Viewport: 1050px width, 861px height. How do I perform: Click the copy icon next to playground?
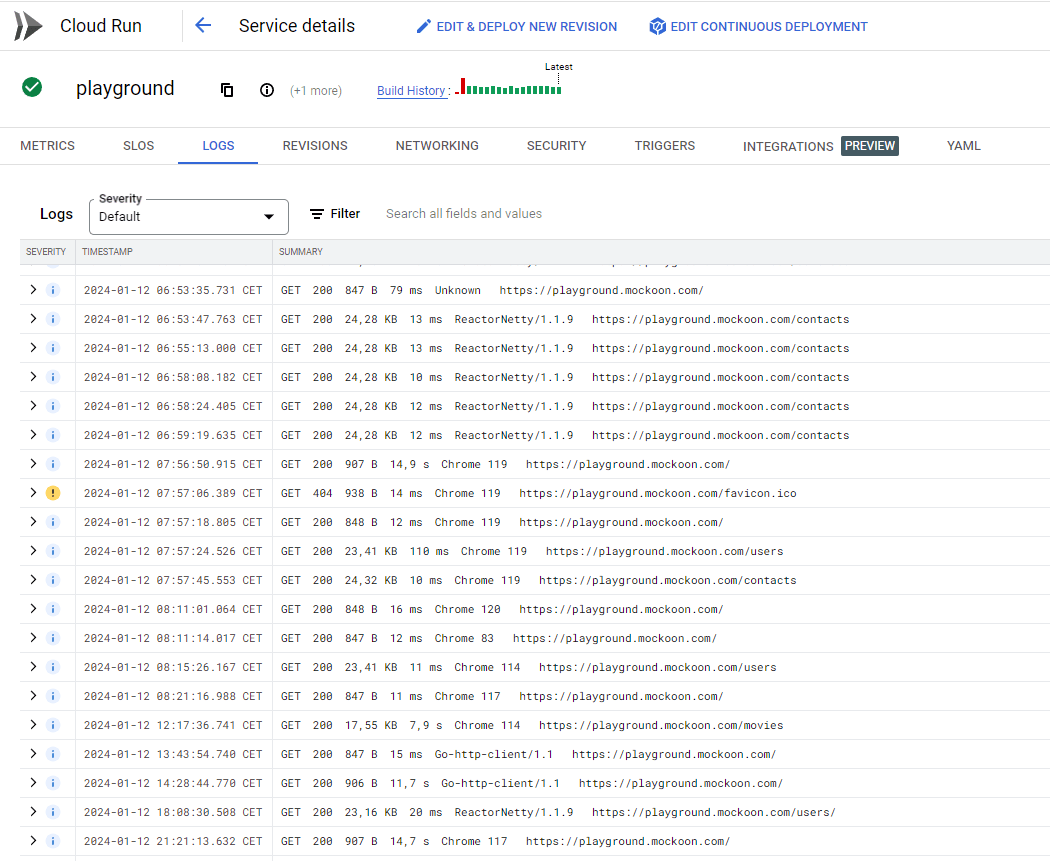pos(227,90)
